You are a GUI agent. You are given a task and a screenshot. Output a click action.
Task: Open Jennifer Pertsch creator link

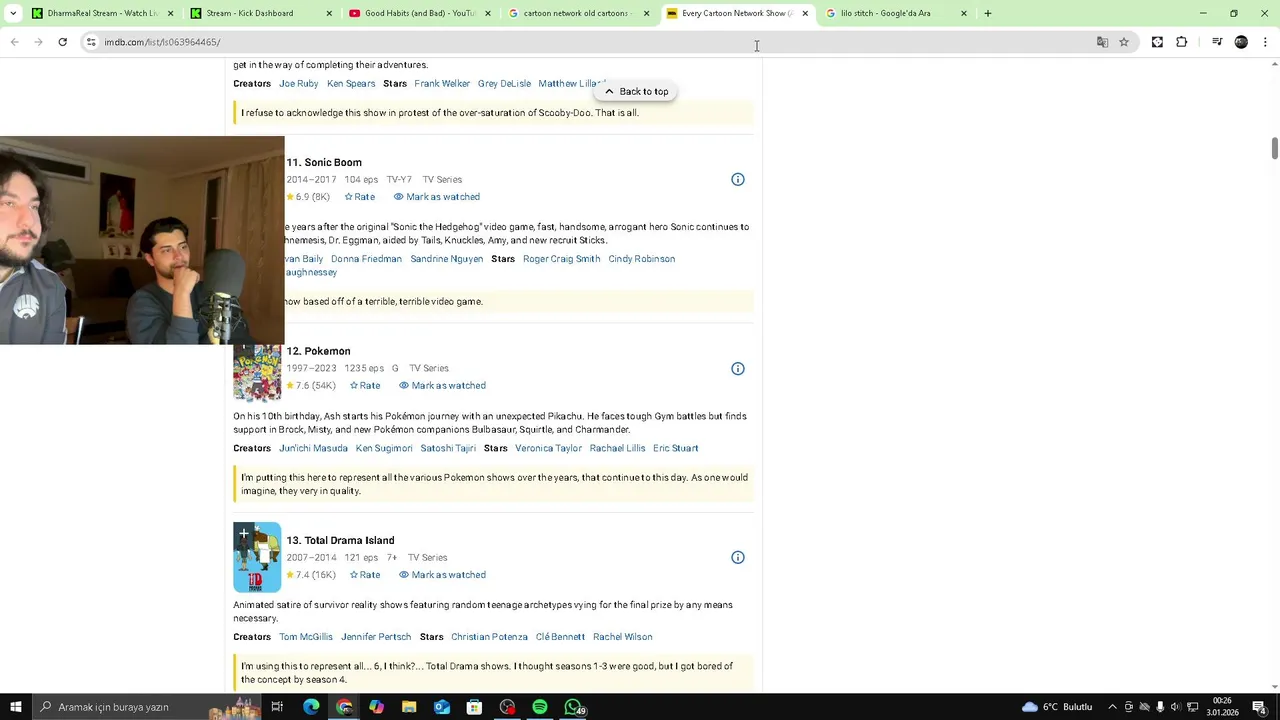[376, 638]
